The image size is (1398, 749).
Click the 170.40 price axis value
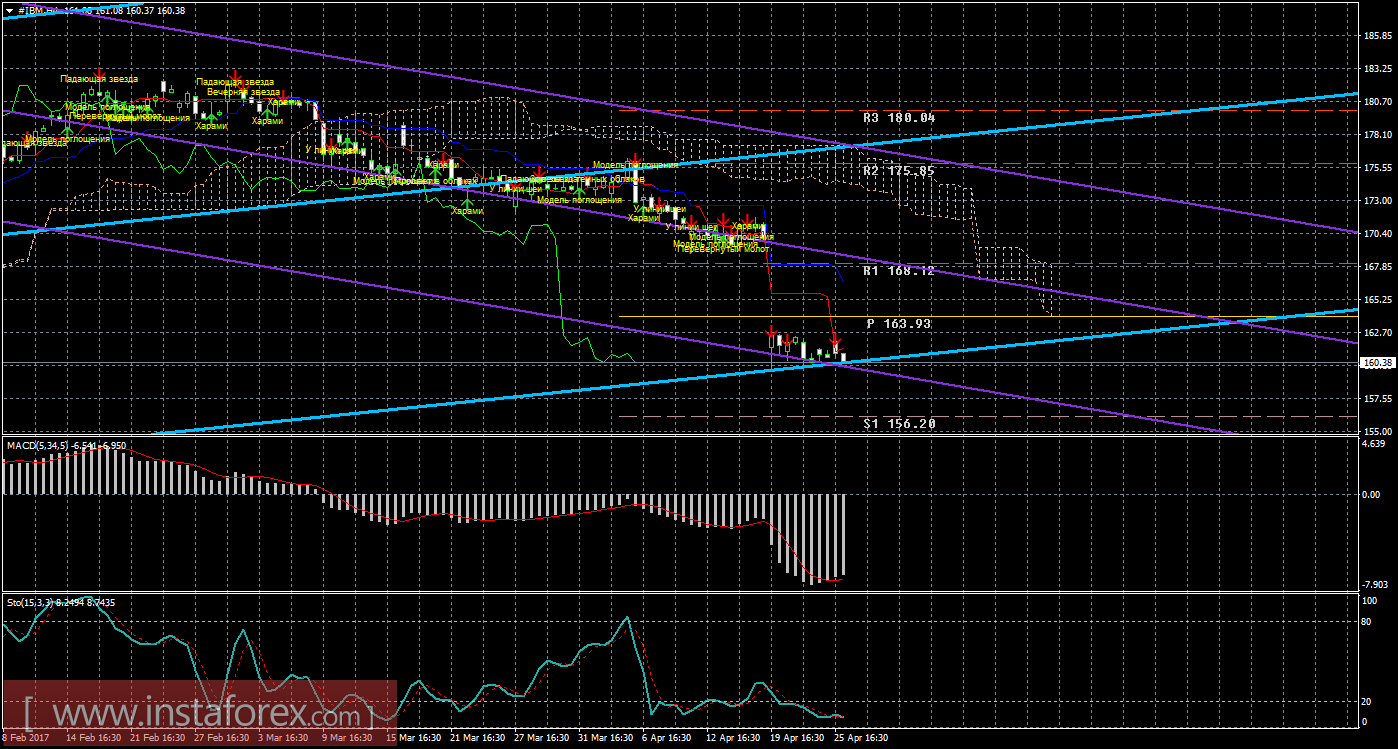pyautogui.click(x=1378, y=234)
